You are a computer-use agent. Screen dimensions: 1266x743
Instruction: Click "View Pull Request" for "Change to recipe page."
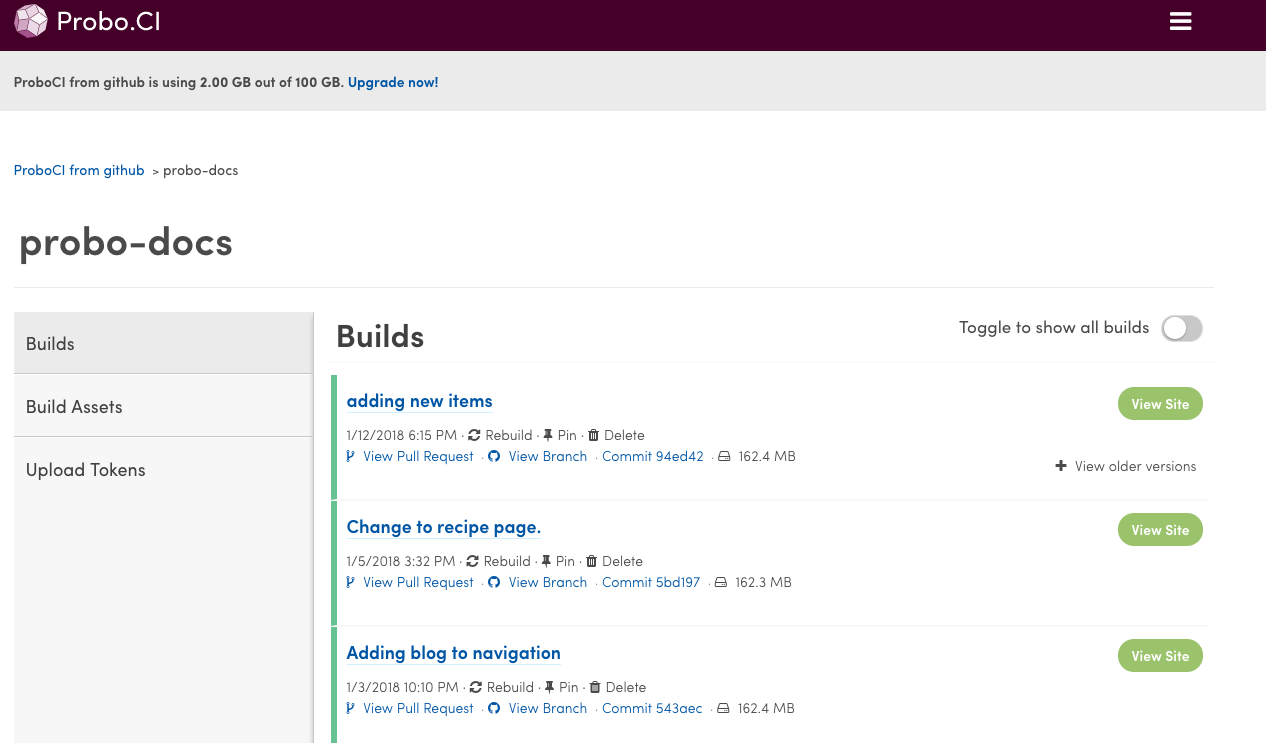pos(418,582)
